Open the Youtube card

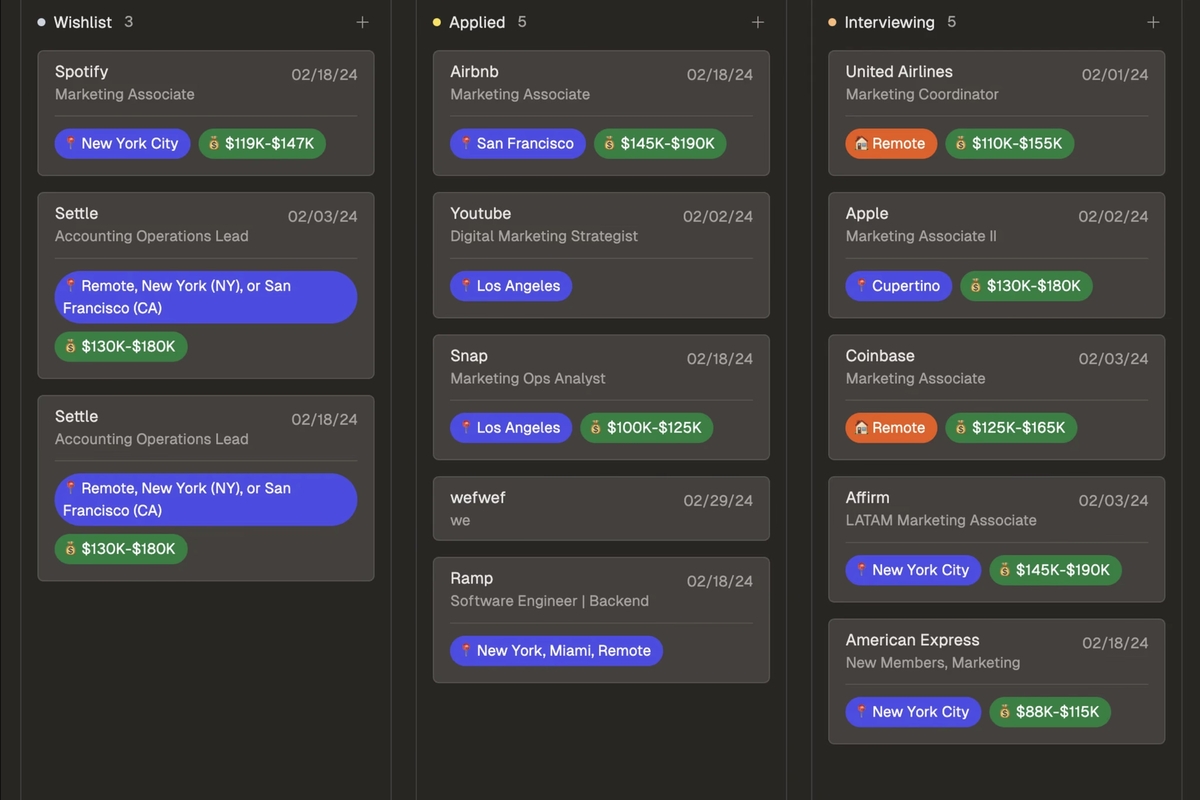pos(601,255)
